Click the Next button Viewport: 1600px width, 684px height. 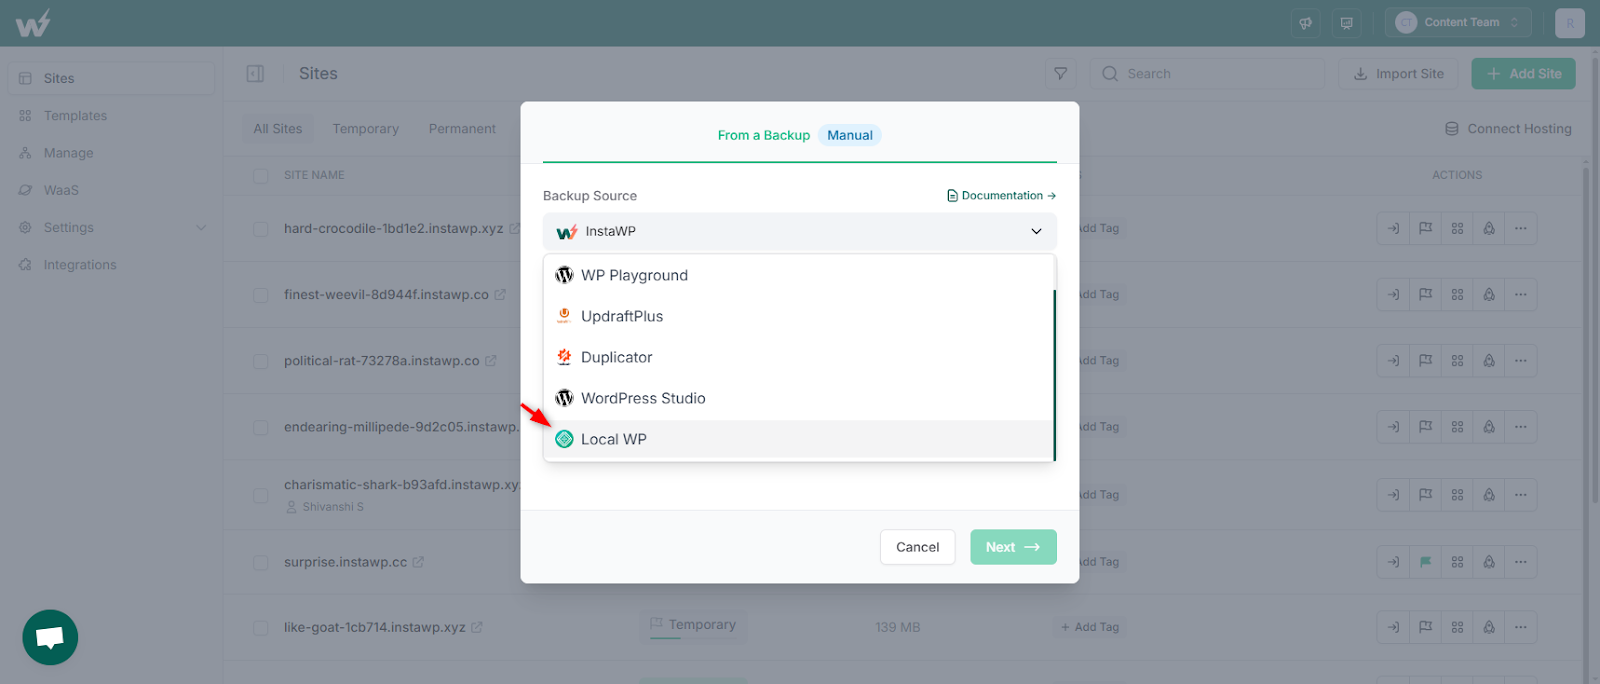[x=1013, y=547]
